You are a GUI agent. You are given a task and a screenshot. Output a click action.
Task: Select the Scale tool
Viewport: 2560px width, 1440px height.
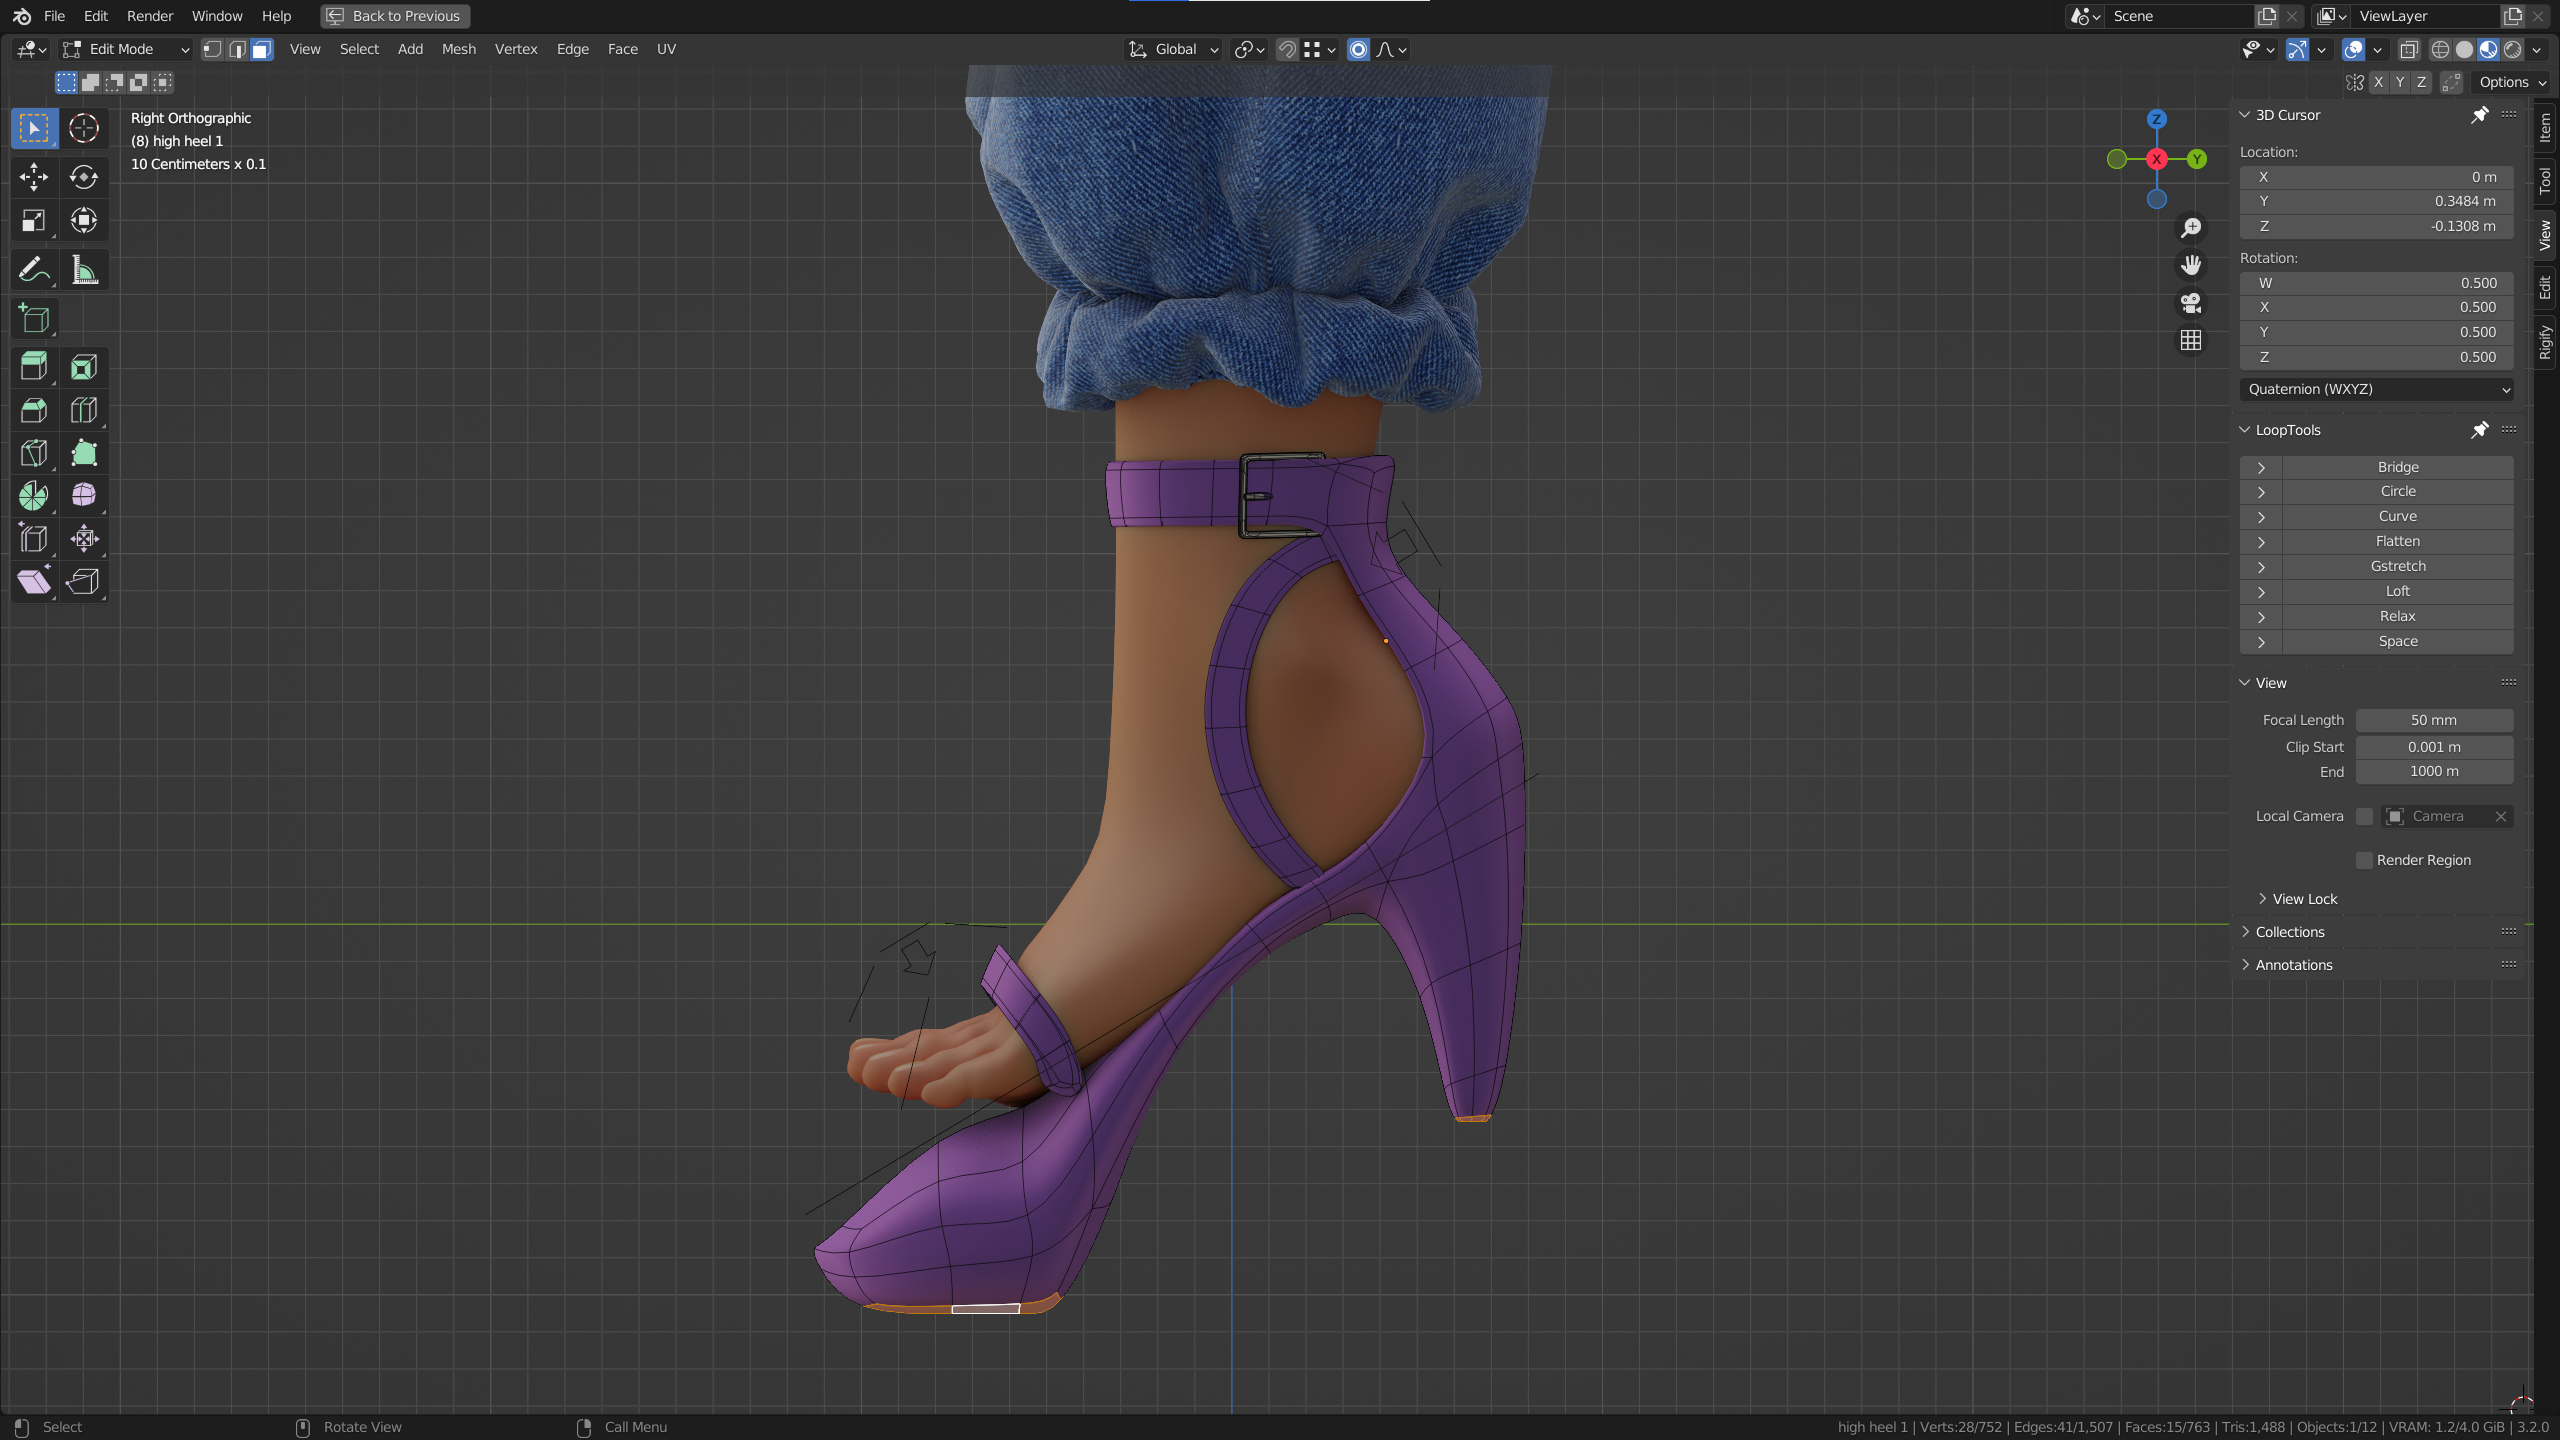(x=34, y=221)
